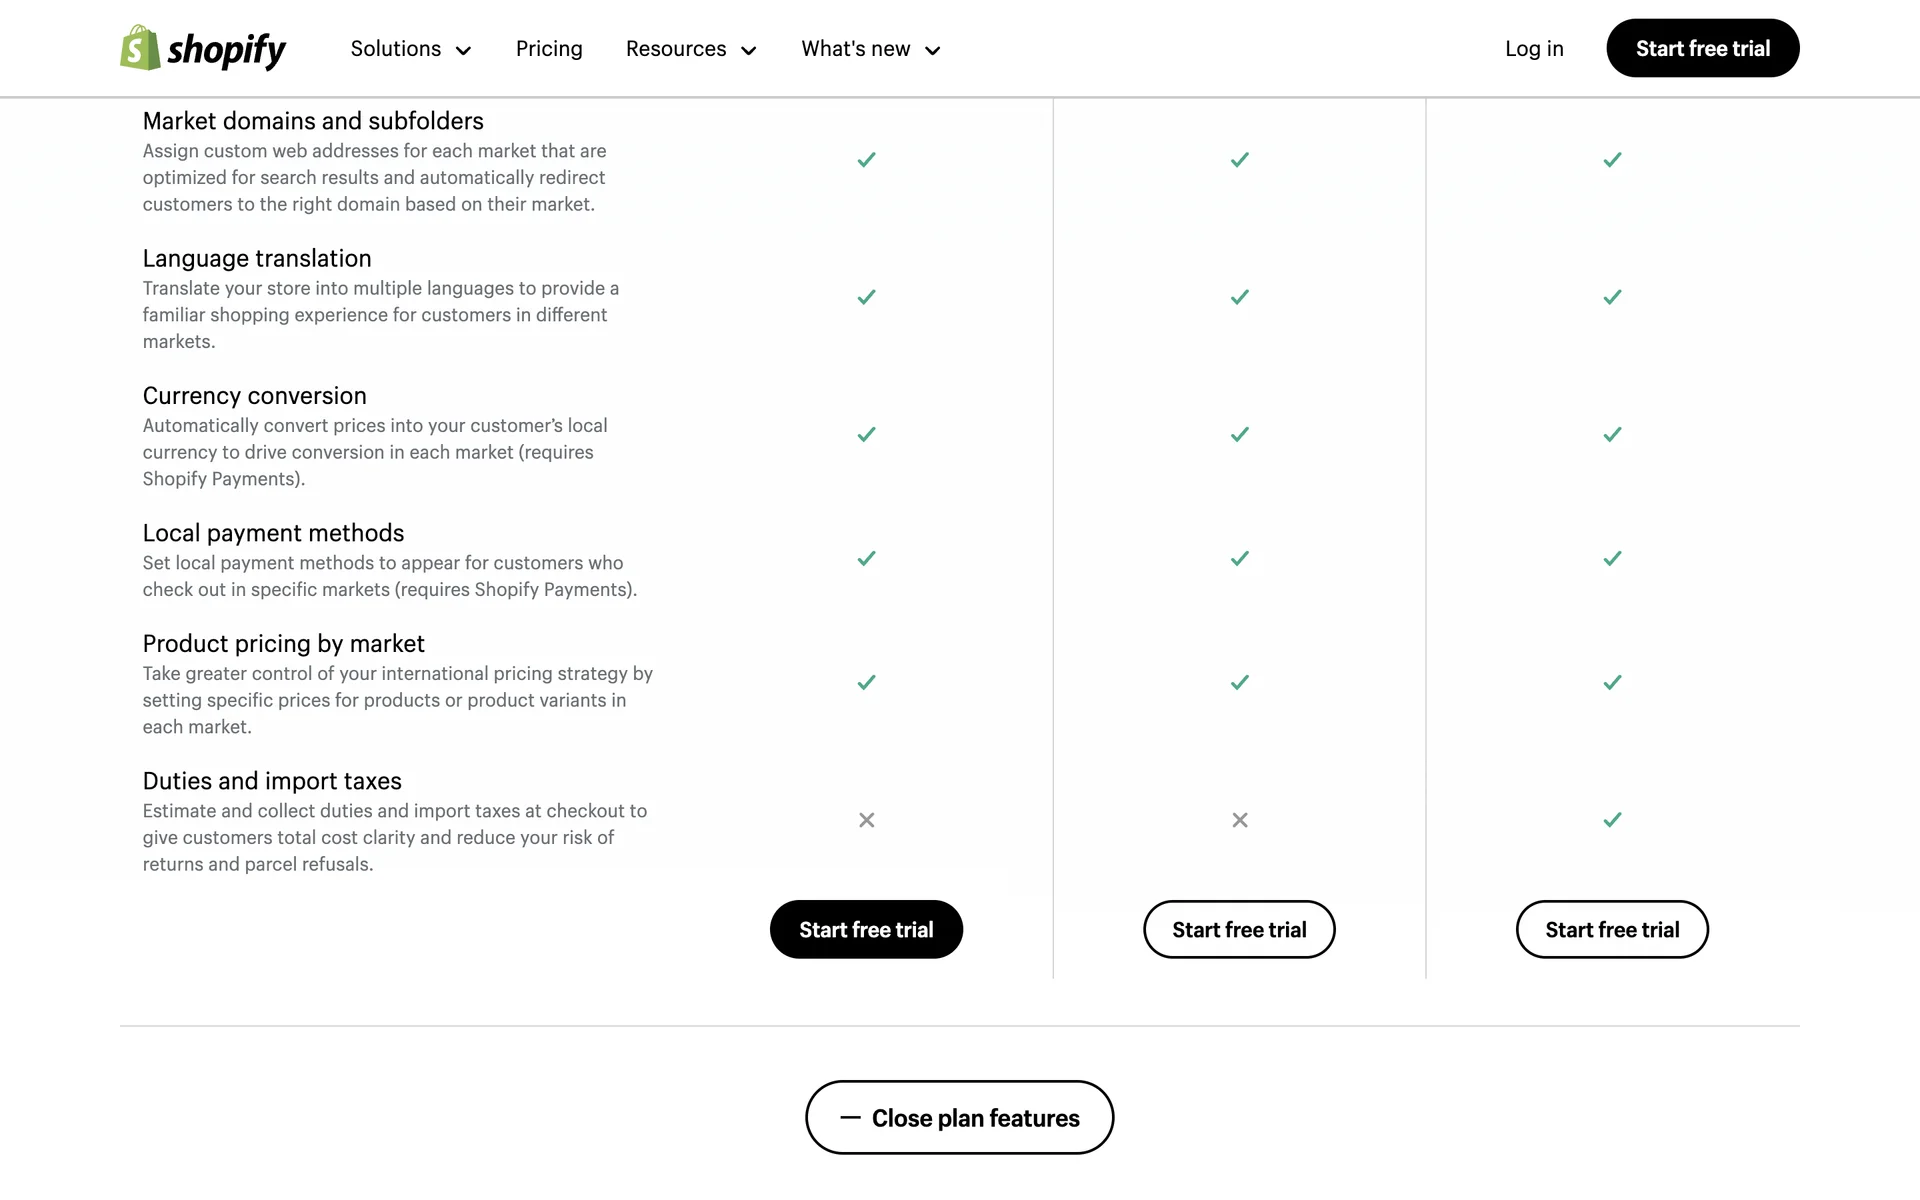Image resolution: width=1920 pixels, height=1200 pixels.
Task: Click first-column checkmark for Market domains and subfolders
Action: coord(866,160)
